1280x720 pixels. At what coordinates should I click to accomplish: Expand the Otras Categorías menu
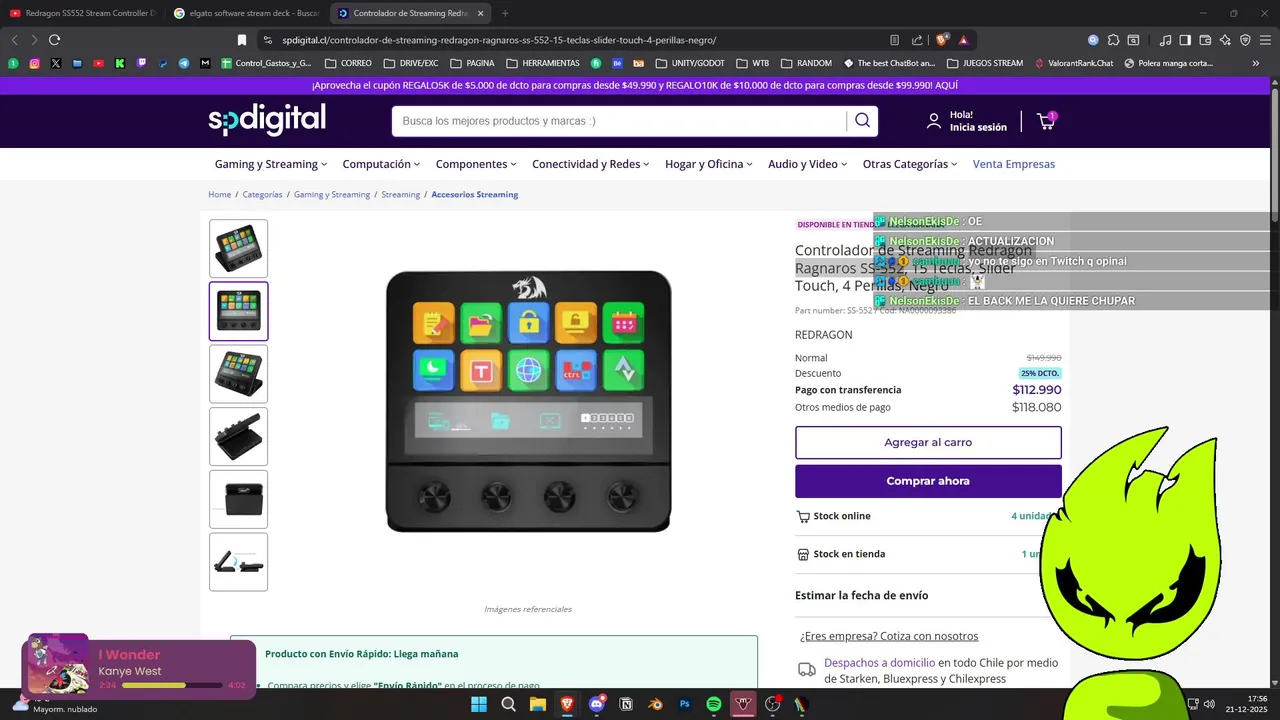(x=910, y=164)
